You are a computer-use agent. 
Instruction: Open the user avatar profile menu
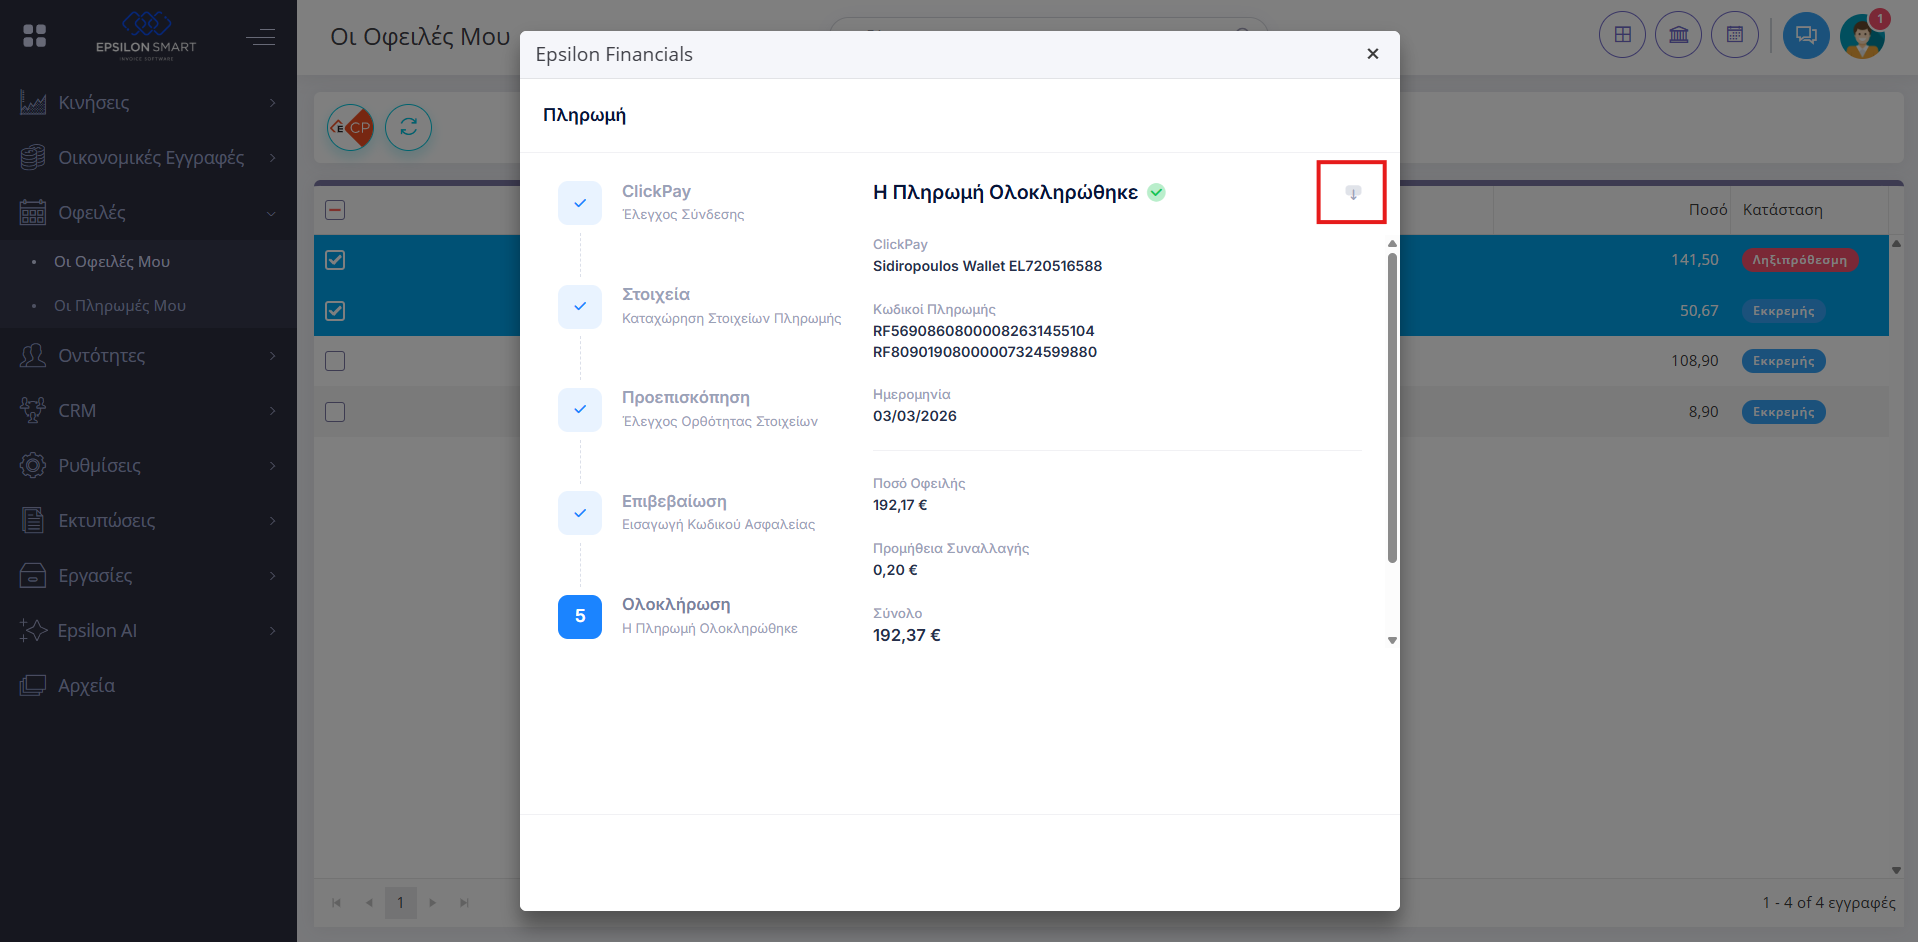click(x=1862, y=36)
